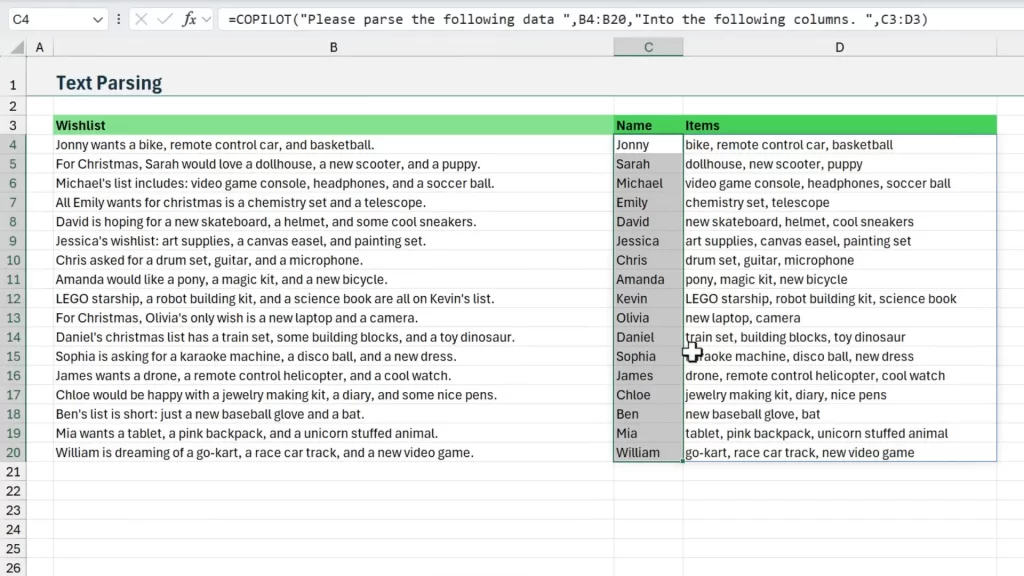The height and width of the screenshot is (576, 1024).
Task: Click the Select All corner triangle
Action: pyautogui.click(x=18, y=47)
